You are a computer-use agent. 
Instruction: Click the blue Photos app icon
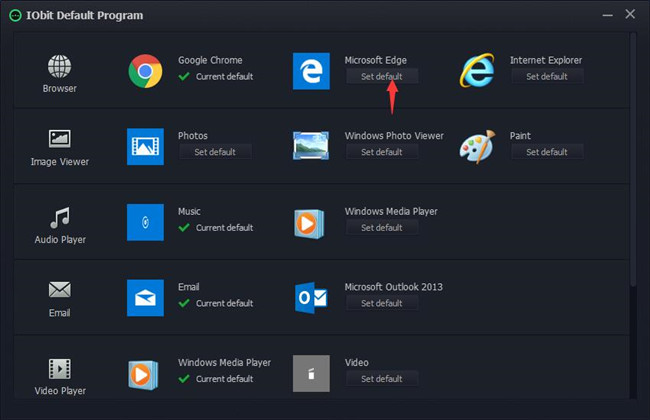click(x=145, y=146)
